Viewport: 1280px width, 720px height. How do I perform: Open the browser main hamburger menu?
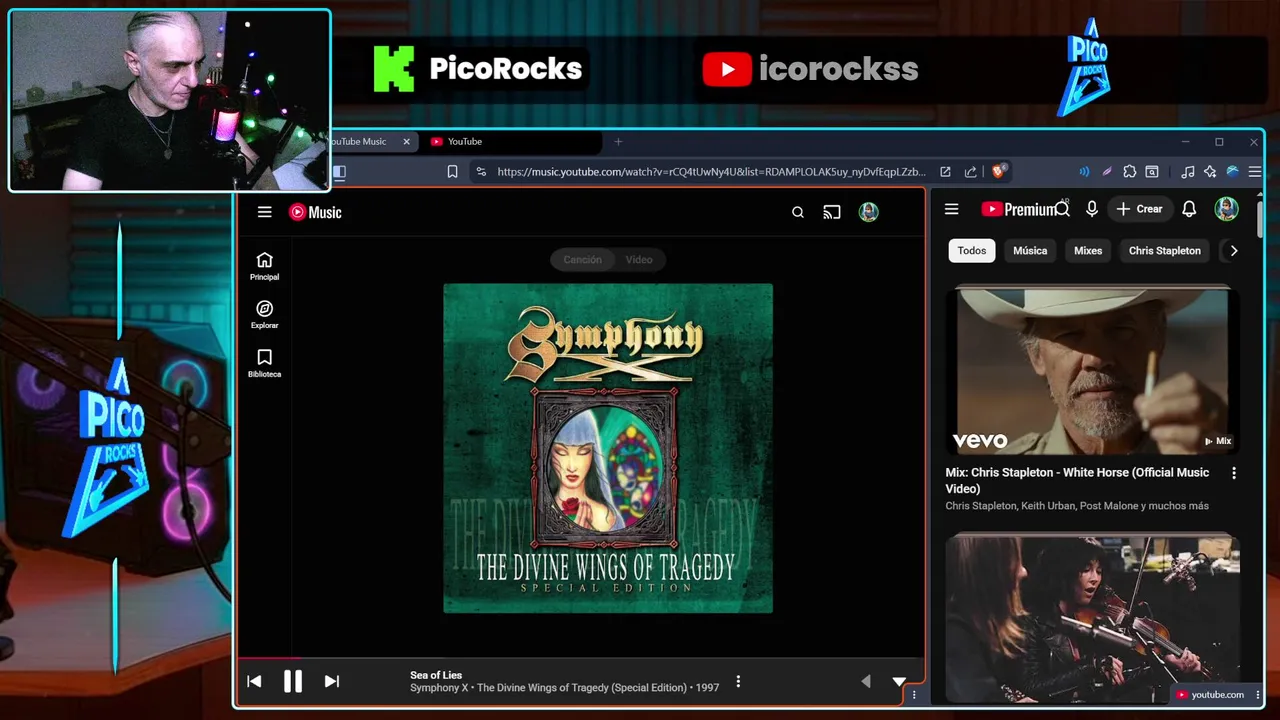tap(1255, 172)
